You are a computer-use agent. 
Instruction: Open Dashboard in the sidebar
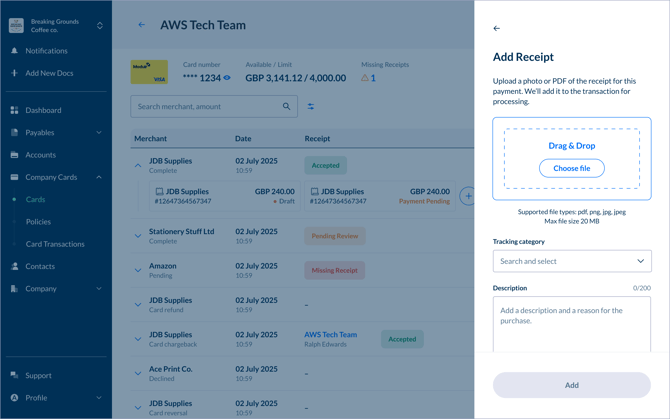coord(43,110)
